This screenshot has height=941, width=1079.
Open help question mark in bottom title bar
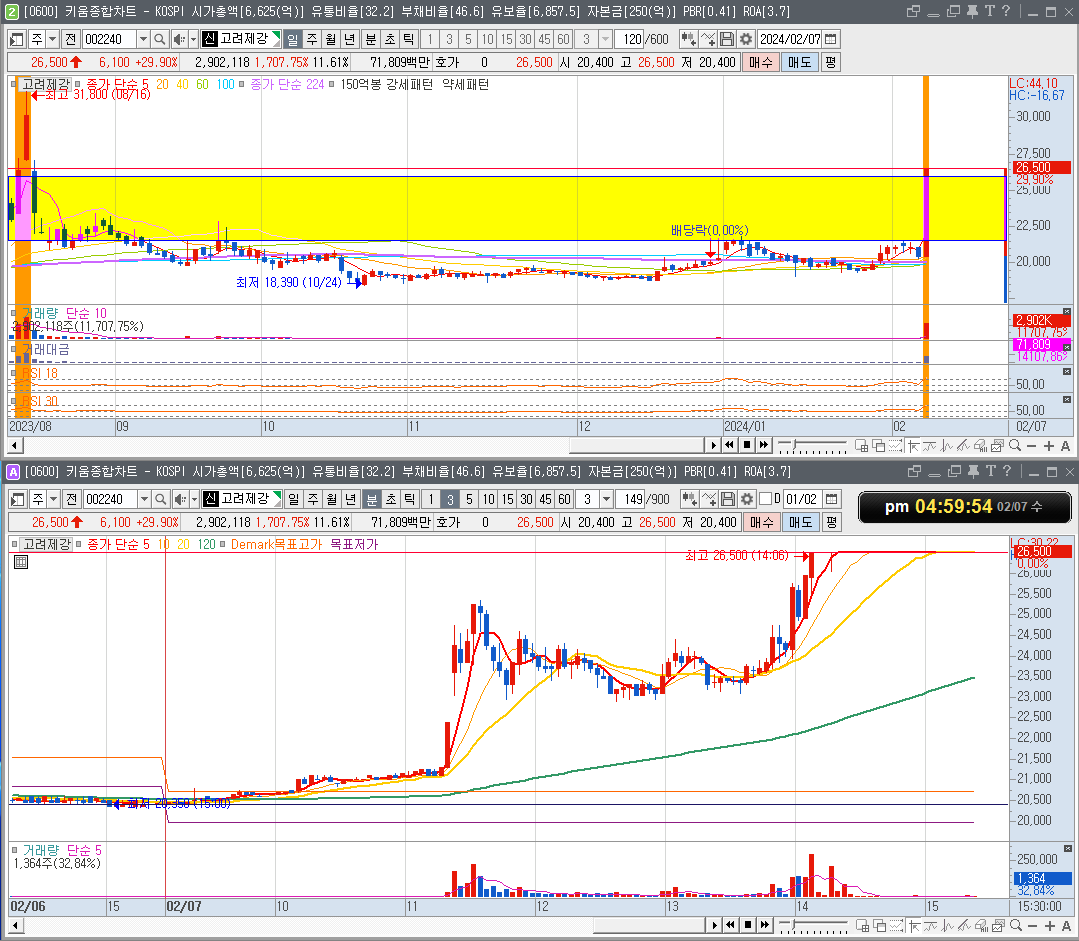pos(1007,471)
